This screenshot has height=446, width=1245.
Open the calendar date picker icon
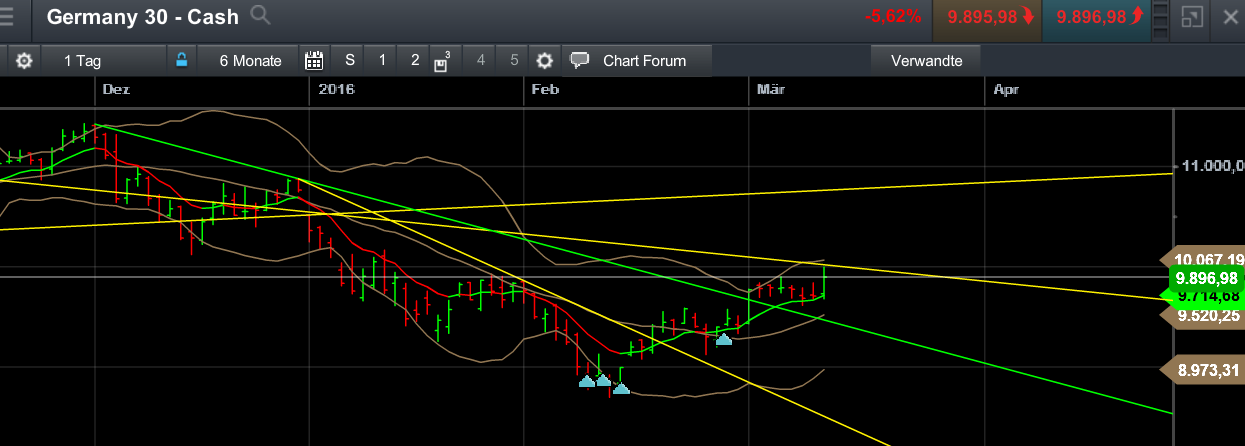[x=314, y=60]
